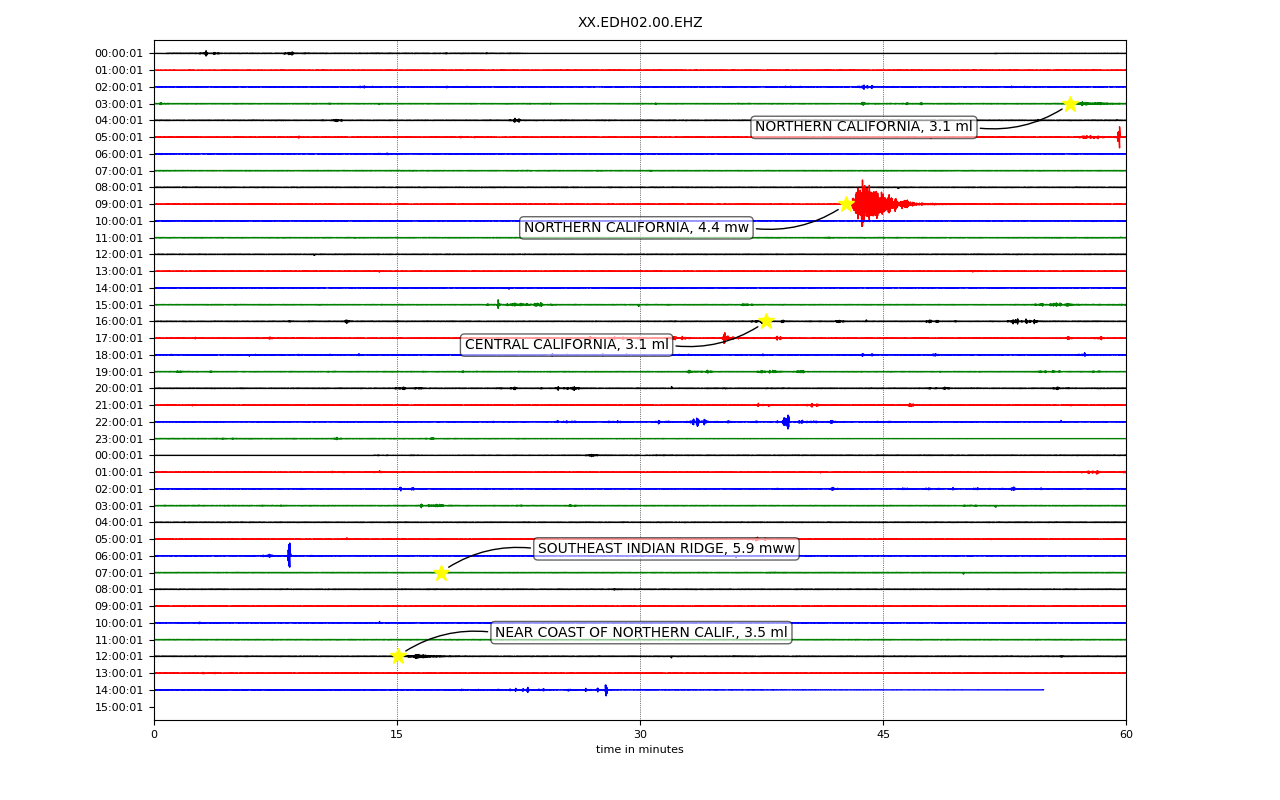Click the XX.EDH02.00.EHZ plot title
The width and height of the screenshot is (1280, 800).
(x=640, y=22)
